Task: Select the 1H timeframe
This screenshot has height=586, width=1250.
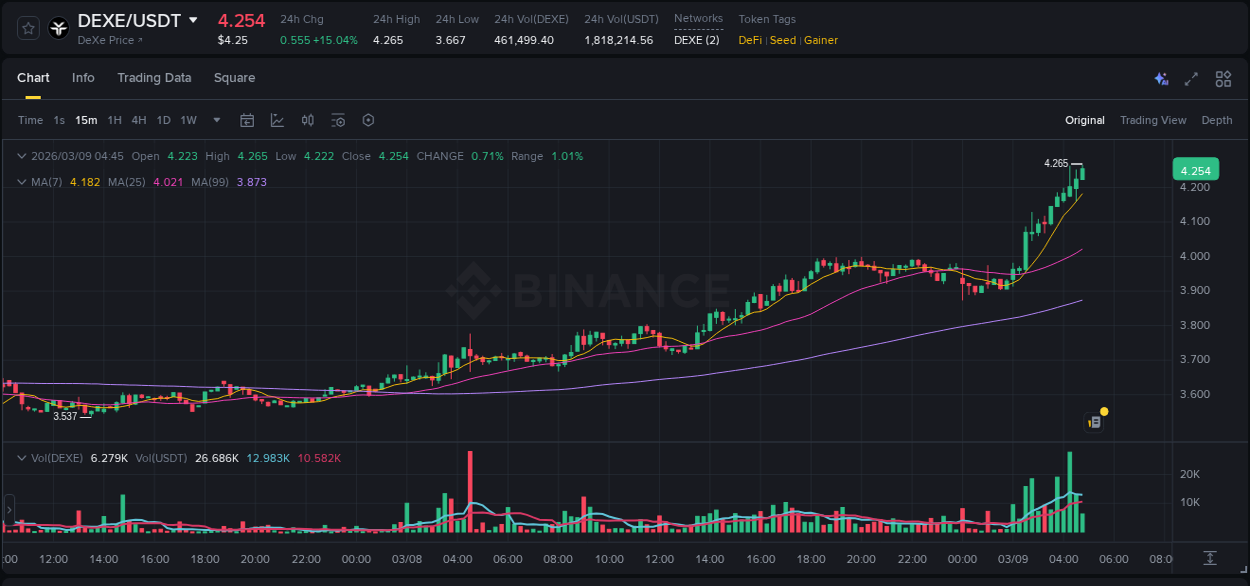Action: tap(114, 120)
